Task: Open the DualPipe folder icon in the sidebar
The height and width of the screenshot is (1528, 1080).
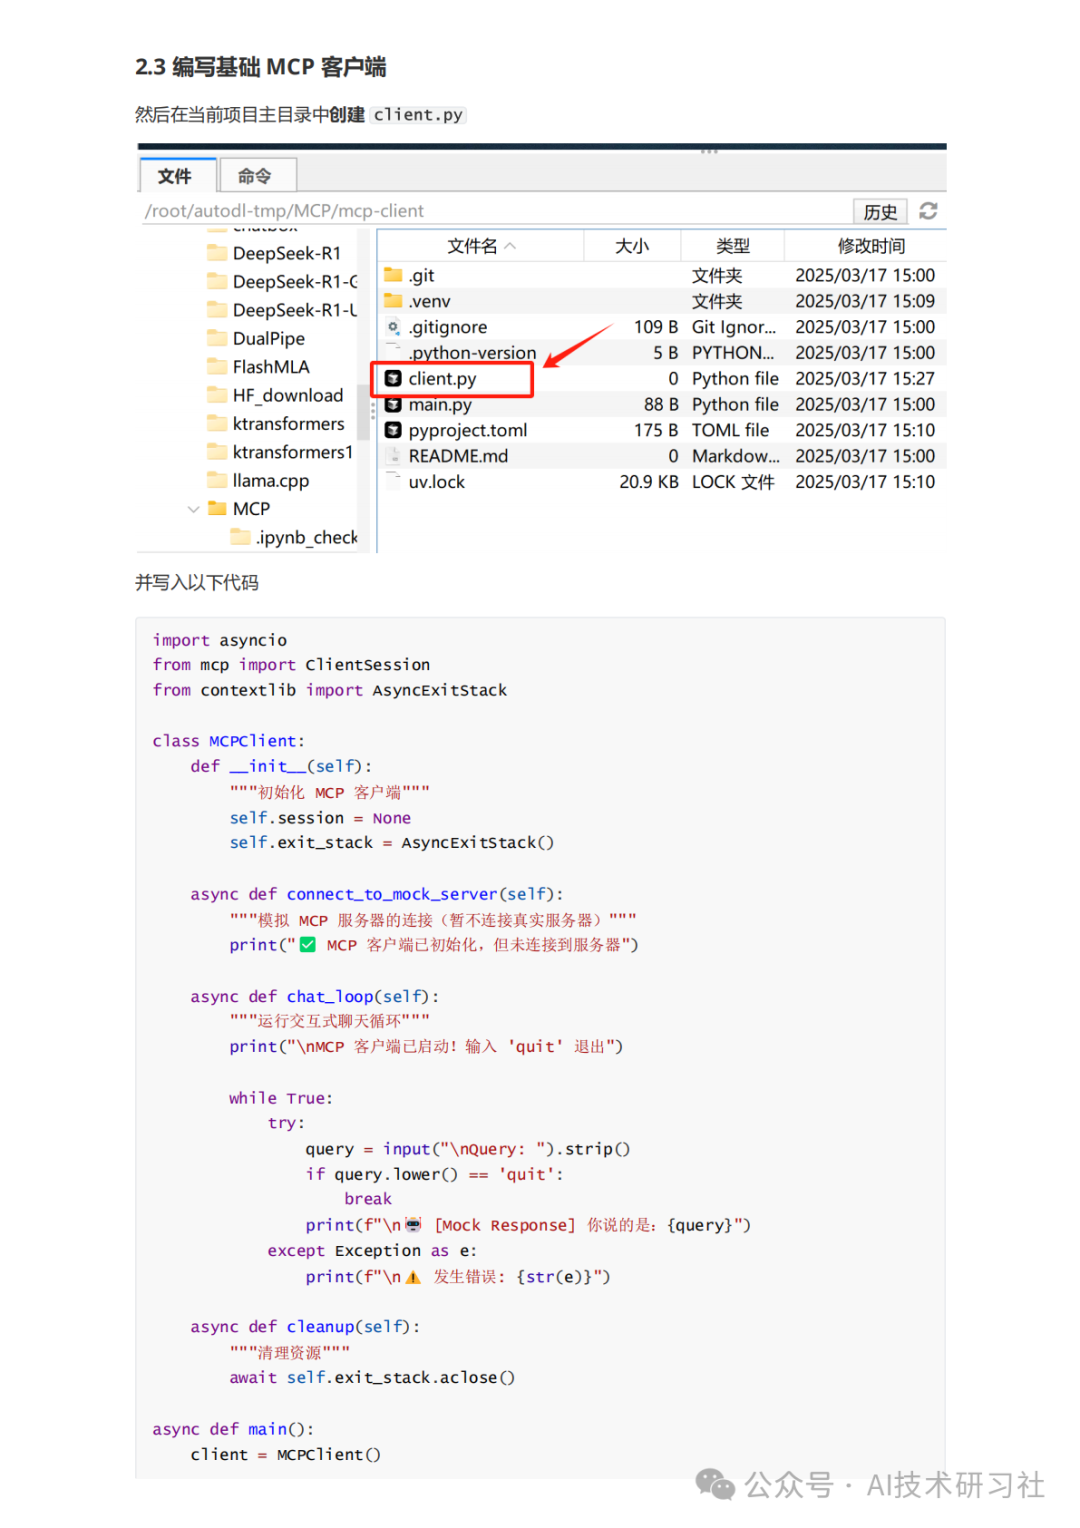Action: [217, 338]
